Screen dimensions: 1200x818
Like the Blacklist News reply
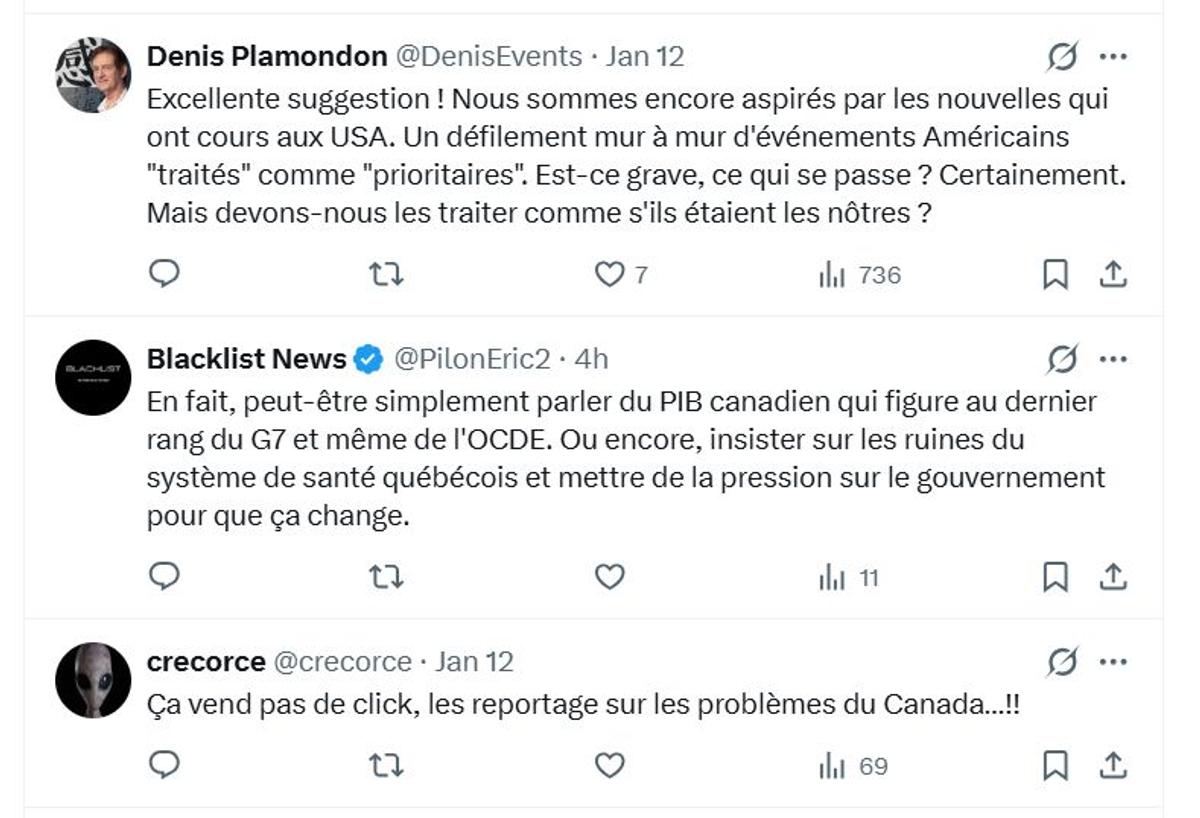608,576
